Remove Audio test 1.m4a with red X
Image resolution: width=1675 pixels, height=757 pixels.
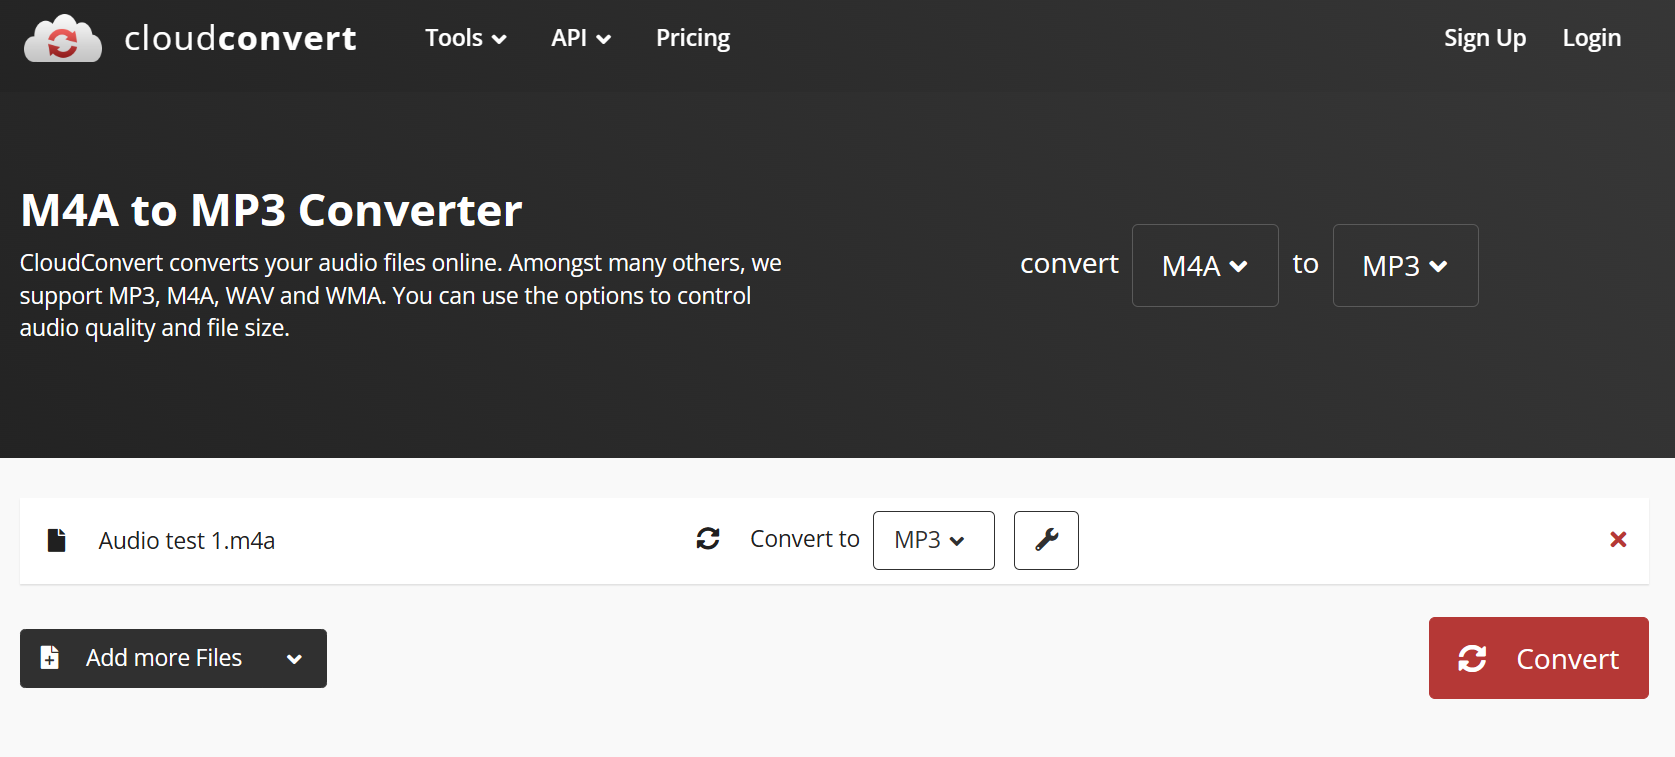click(x=1618, y=540)
